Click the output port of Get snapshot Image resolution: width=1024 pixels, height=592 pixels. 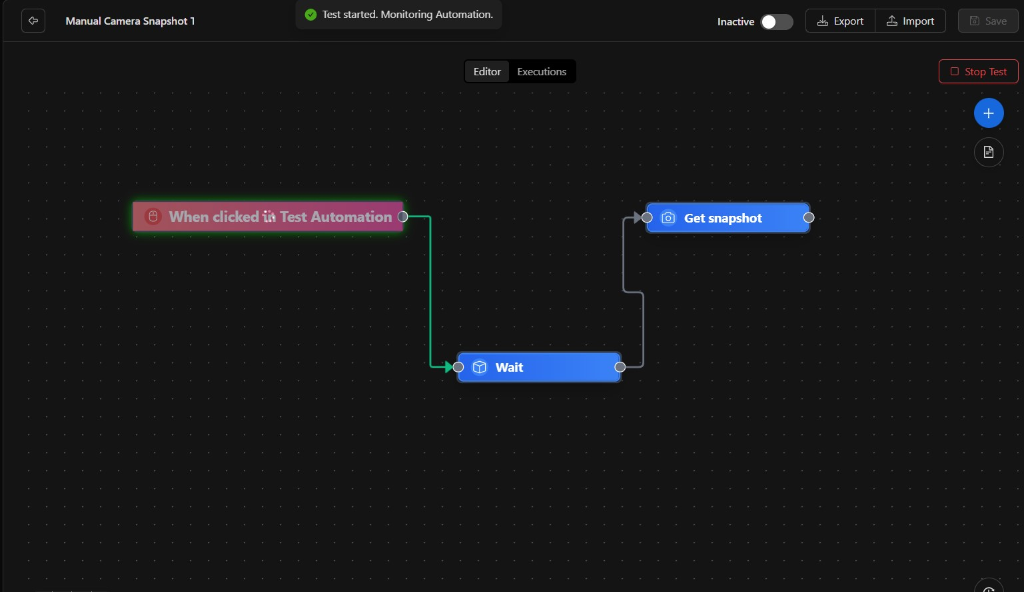(x=808, y=218)
